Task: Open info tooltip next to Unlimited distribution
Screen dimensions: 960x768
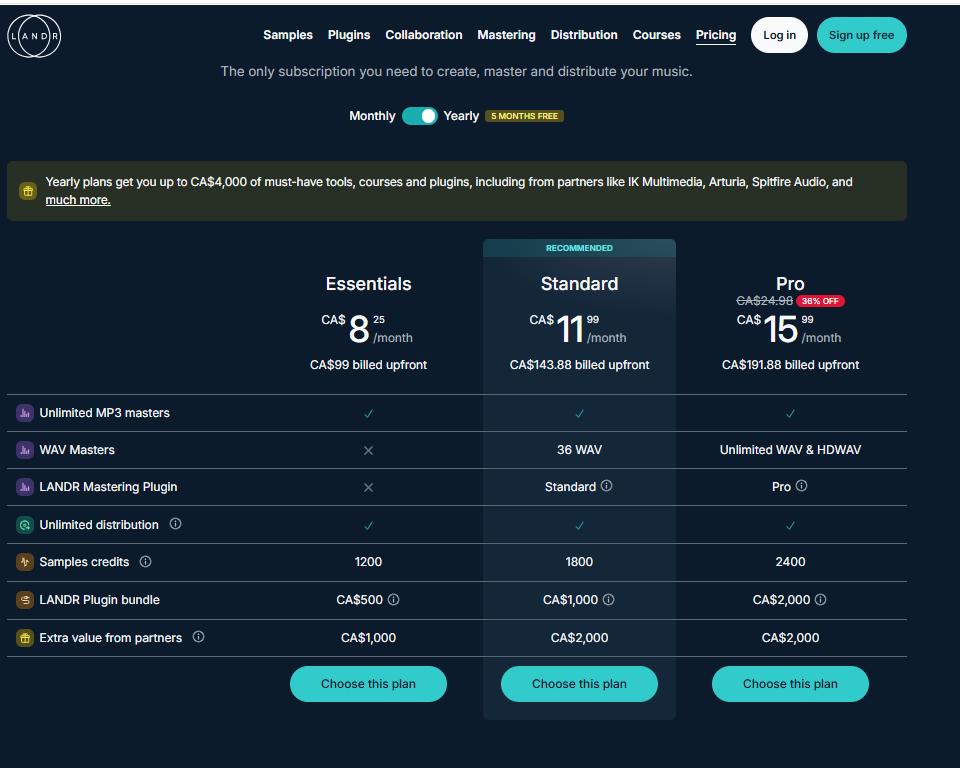Action: (175, 524)
